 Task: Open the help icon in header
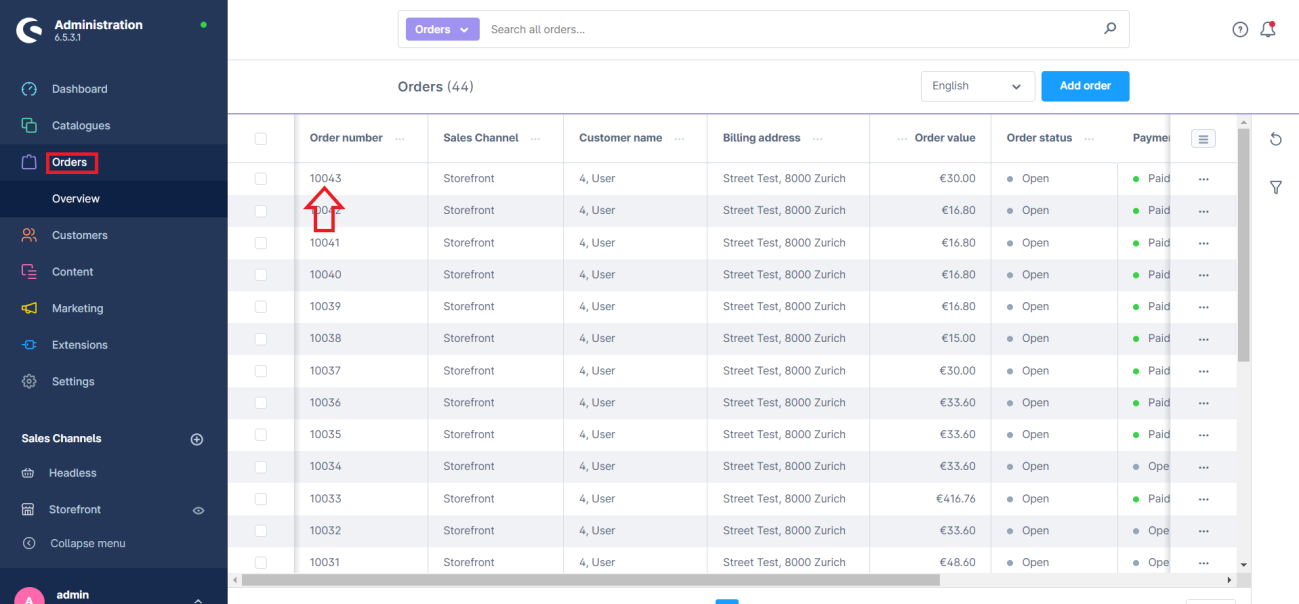1240,30
